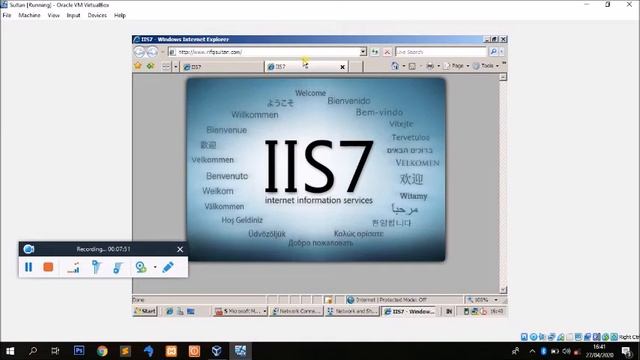Click the guest clock showing 16:40
Viewport: 640px width, 360px height.
(497, 311)
